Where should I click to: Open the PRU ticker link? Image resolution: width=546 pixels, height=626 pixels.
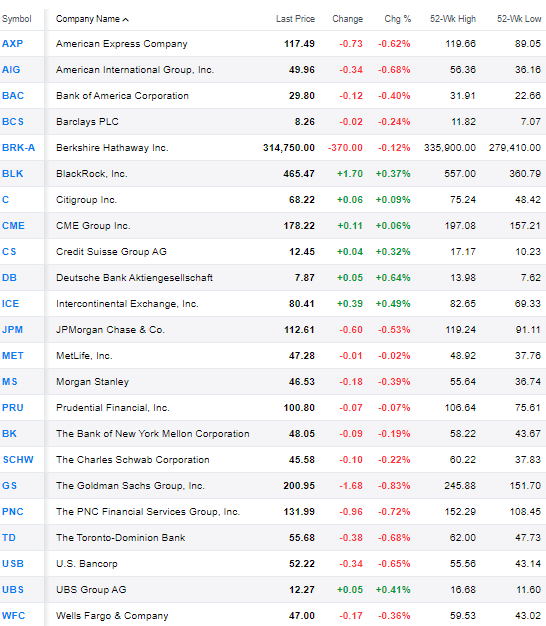[x=13, y=407]
